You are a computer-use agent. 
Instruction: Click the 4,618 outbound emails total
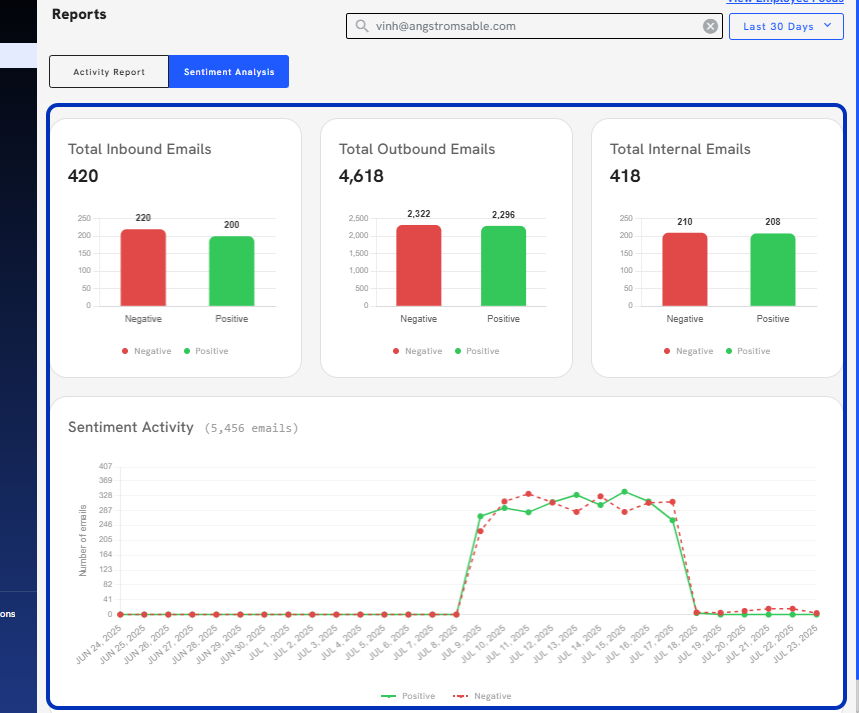tap(361, 176)
